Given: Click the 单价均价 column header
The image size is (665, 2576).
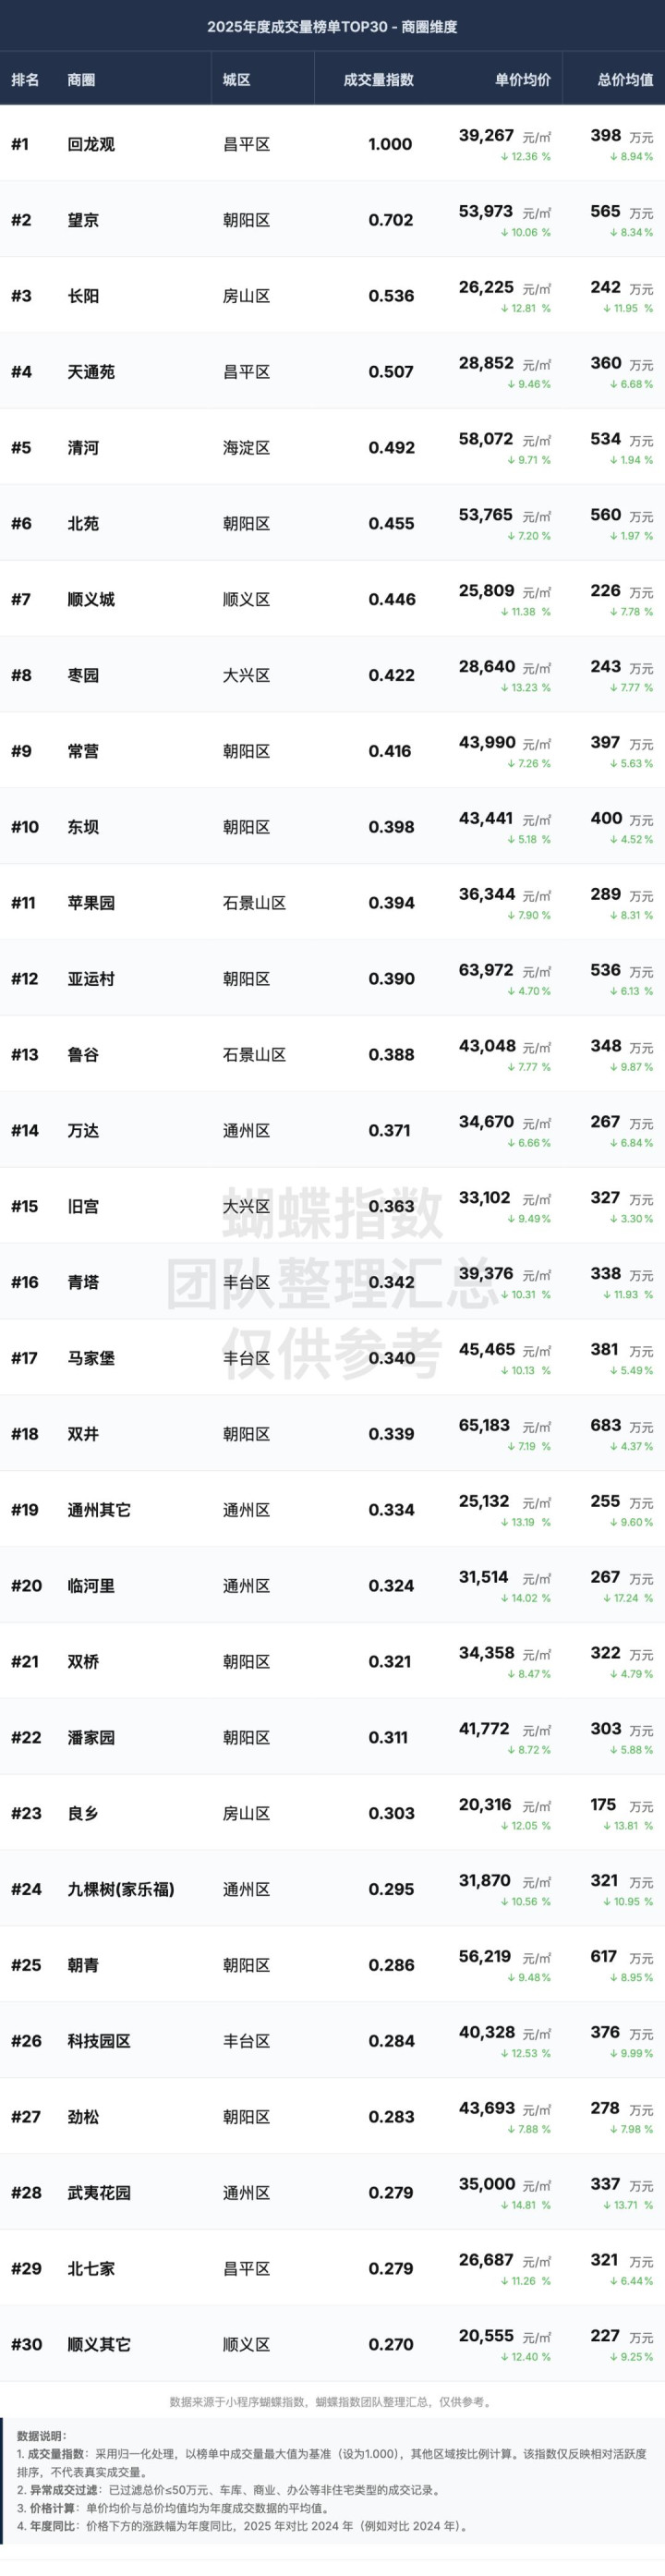Looking at the screenshot, I should (x=522, y=80).
